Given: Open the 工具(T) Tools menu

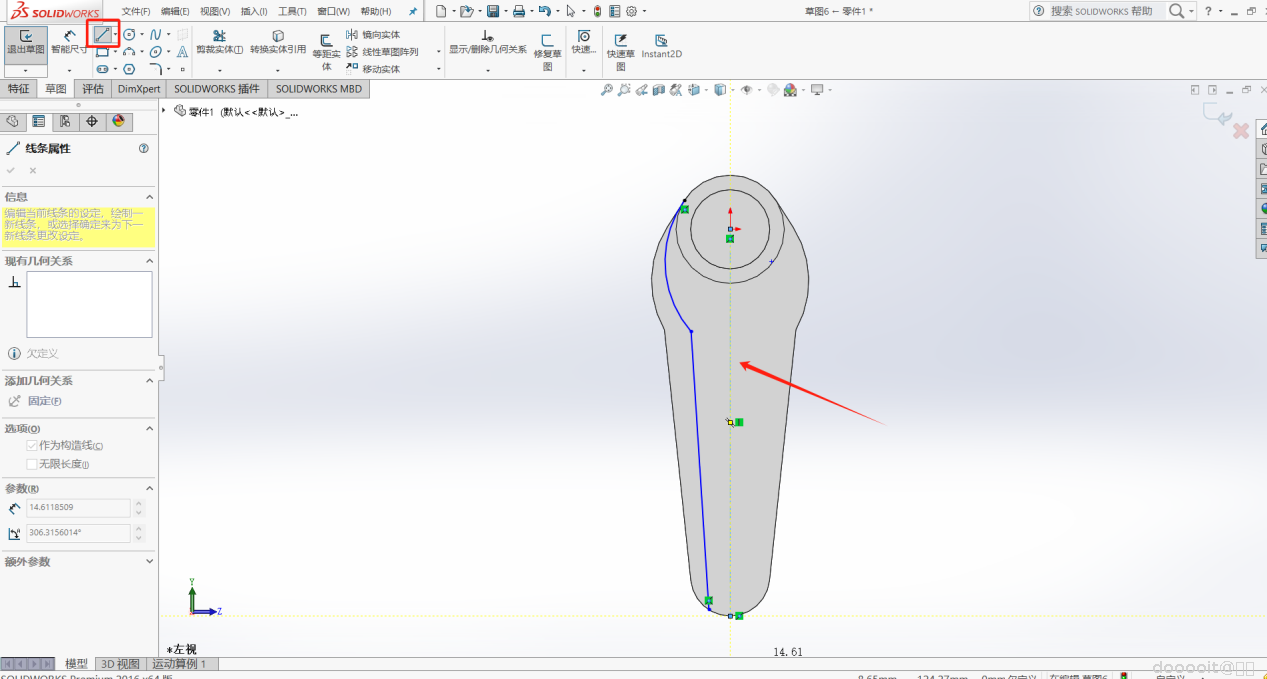Looking at the screenshot, I should [292, 11].
